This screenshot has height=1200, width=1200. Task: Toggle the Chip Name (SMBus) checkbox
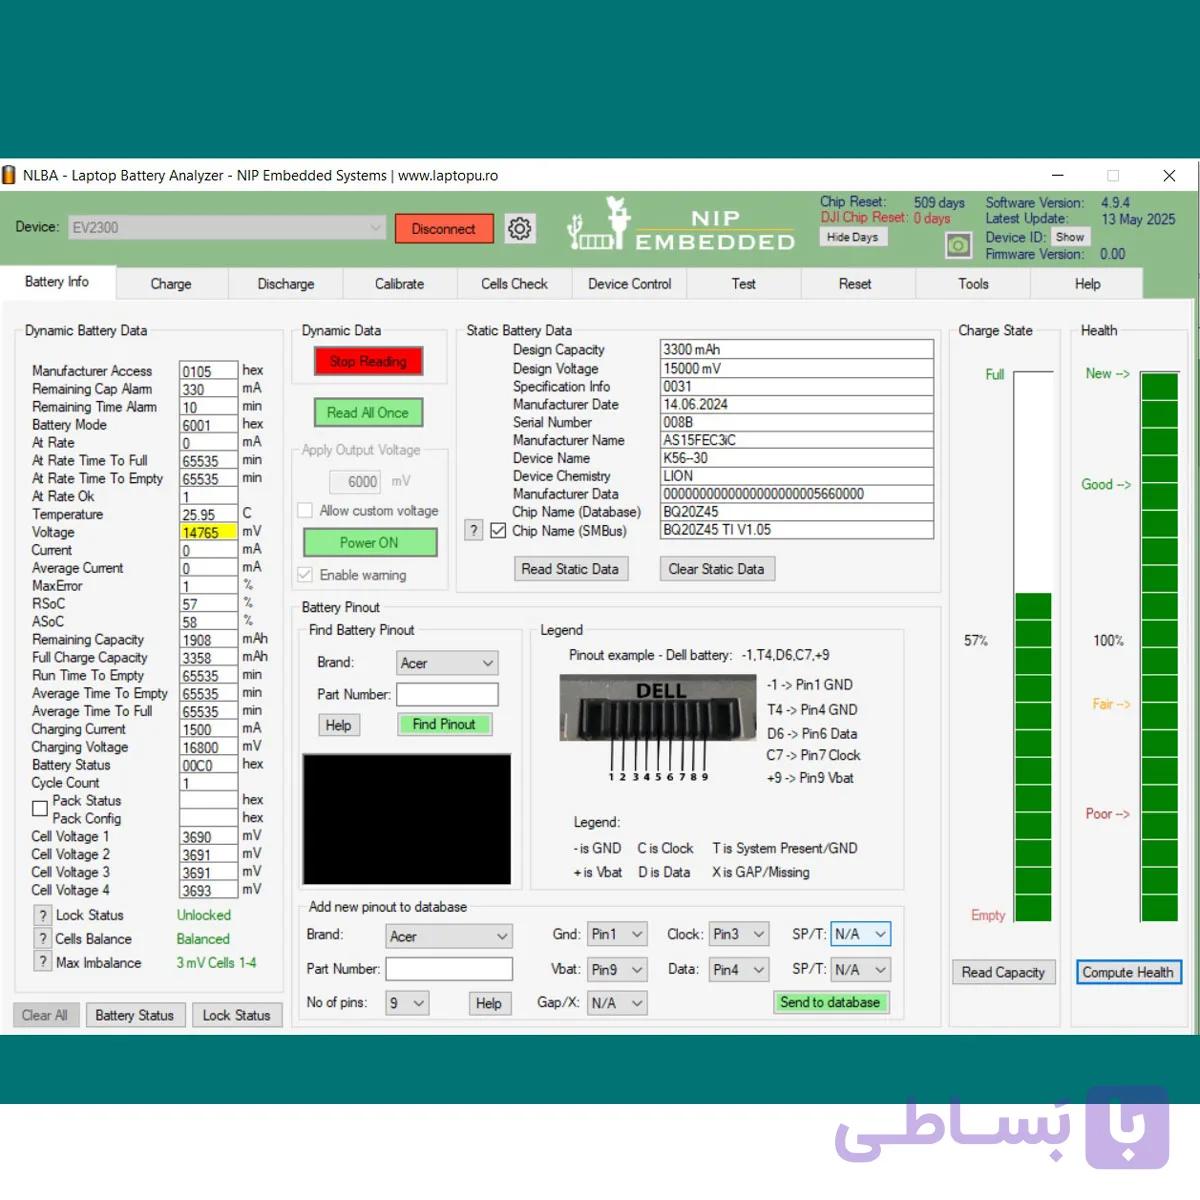tap(498, 531)
